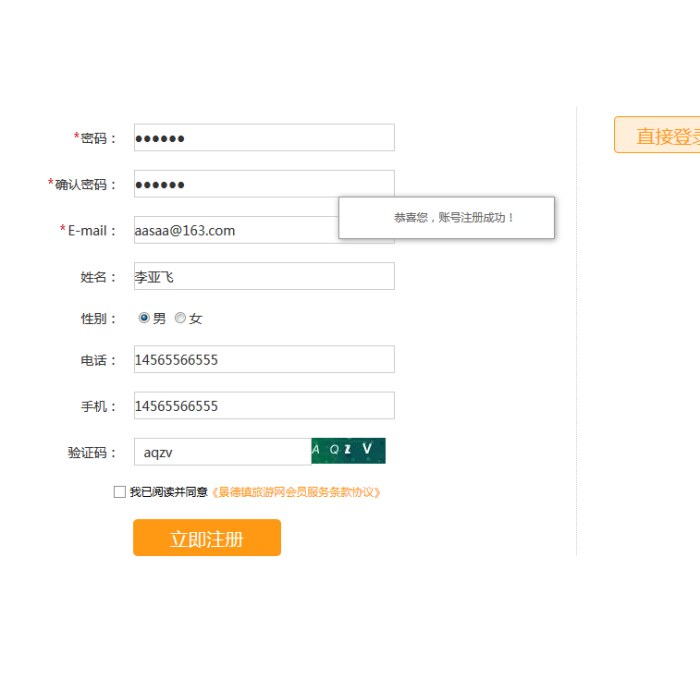Screen dimensions: 700x700
Task: Click the 手机 label text
Action: pos(97,406)
